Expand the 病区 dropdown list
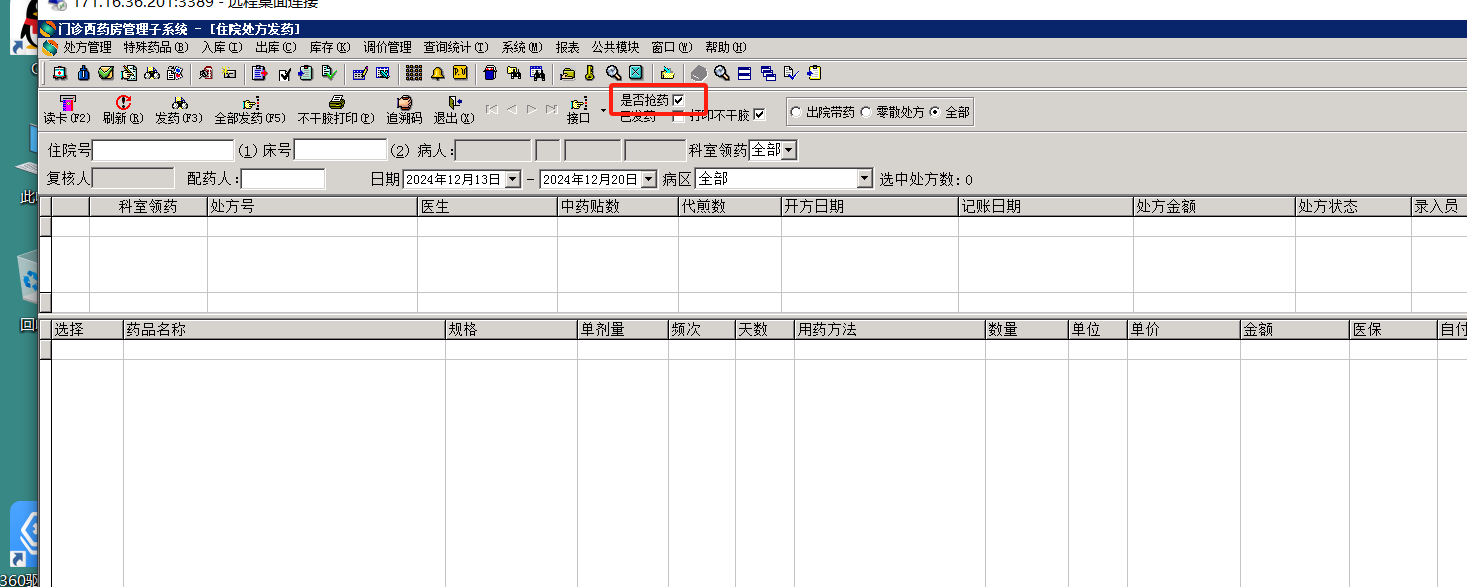The image size is (1467, 587). point(865,179)
